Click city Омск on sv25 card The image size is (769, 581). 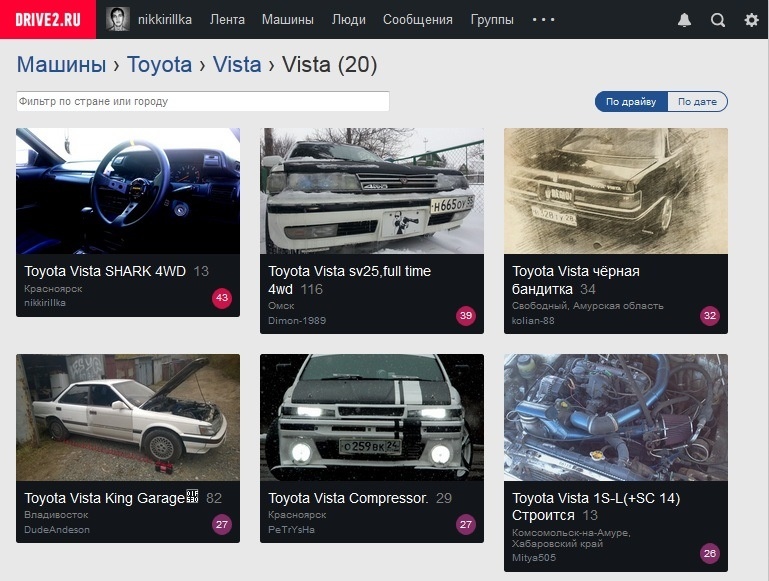[x=281, y=305]
